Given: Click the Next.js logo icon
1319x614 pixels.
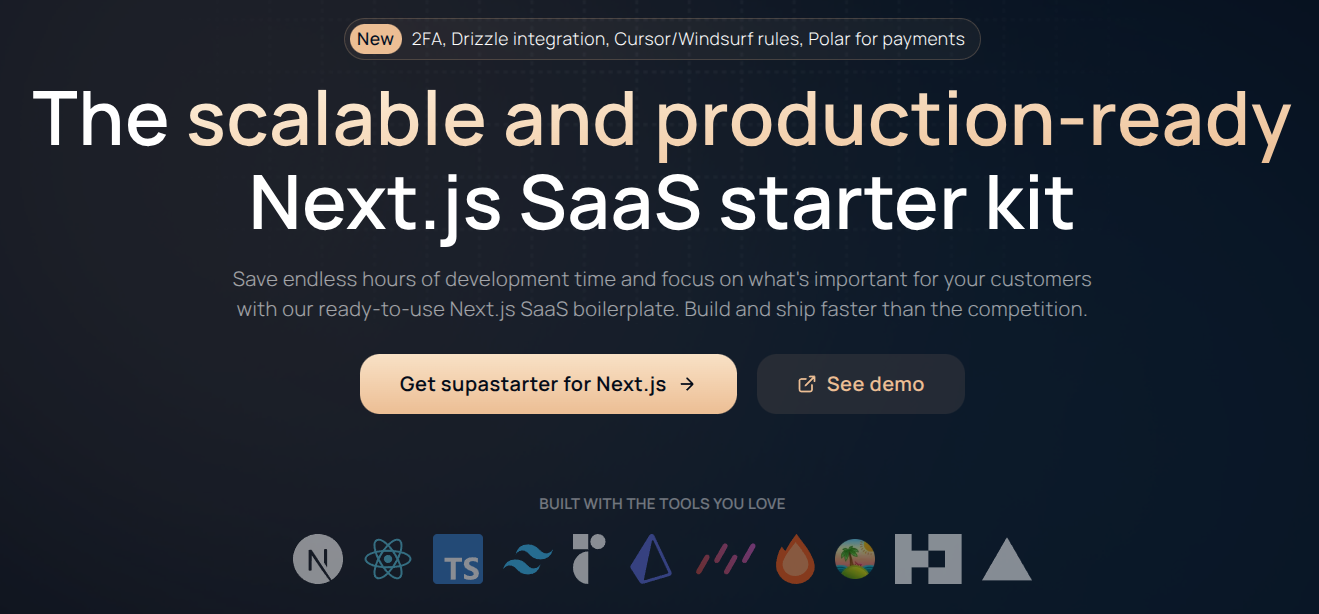Looking at the screenshot, I should click(318, 559).
